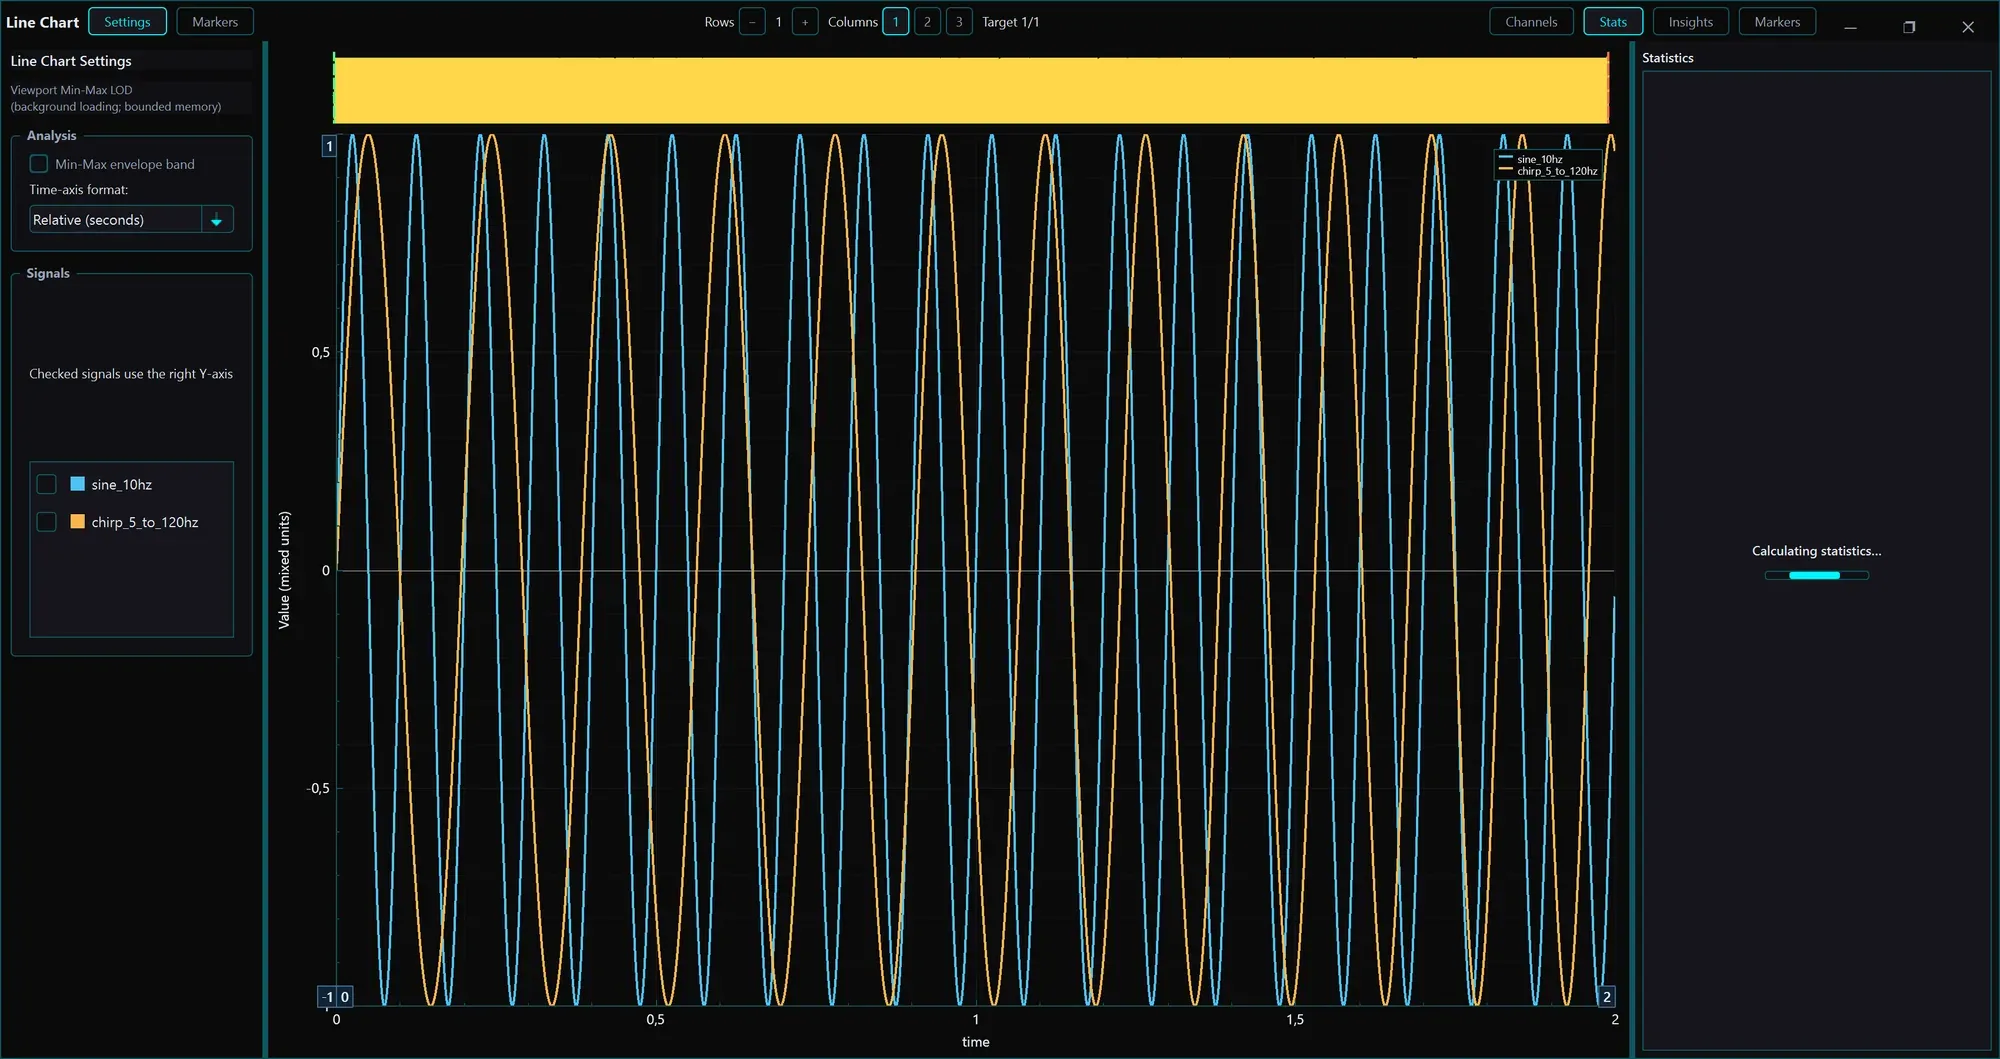Click the Target 1/1 label
Image resolution: width=2000 pixels, height=1059 pixels.
1010,22
